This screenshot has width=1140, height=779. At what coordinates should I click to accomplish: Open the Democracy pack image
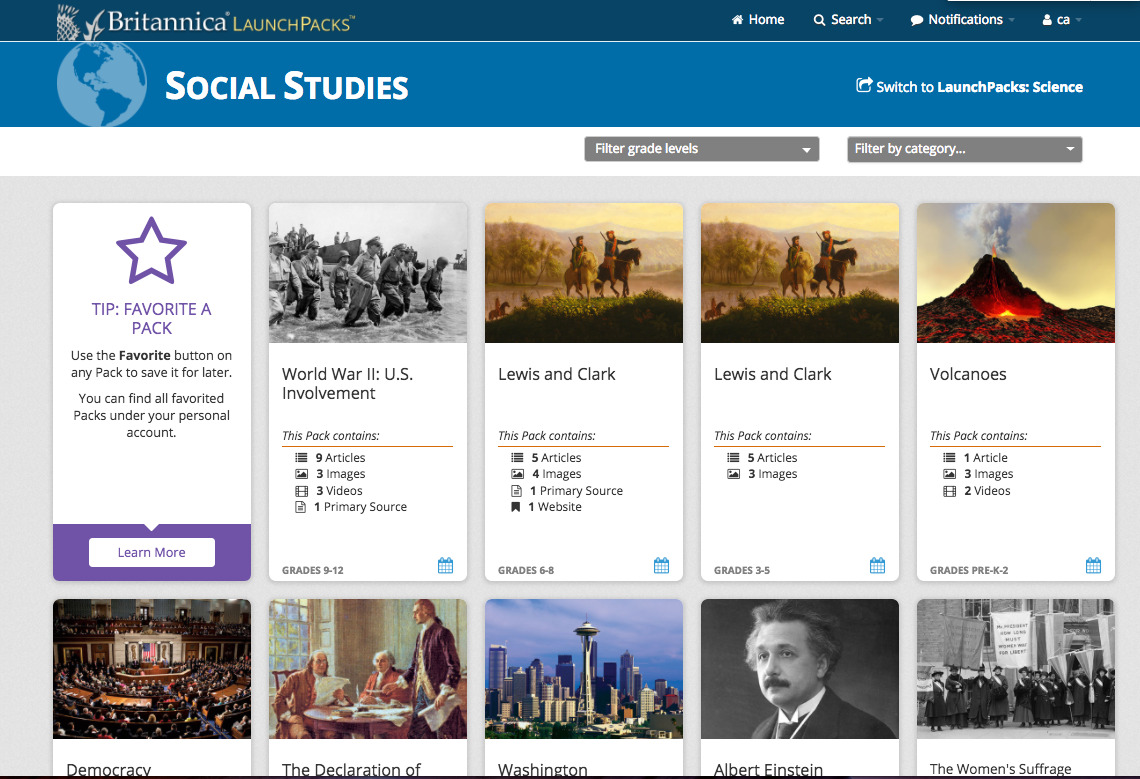[x=152, y=669]
